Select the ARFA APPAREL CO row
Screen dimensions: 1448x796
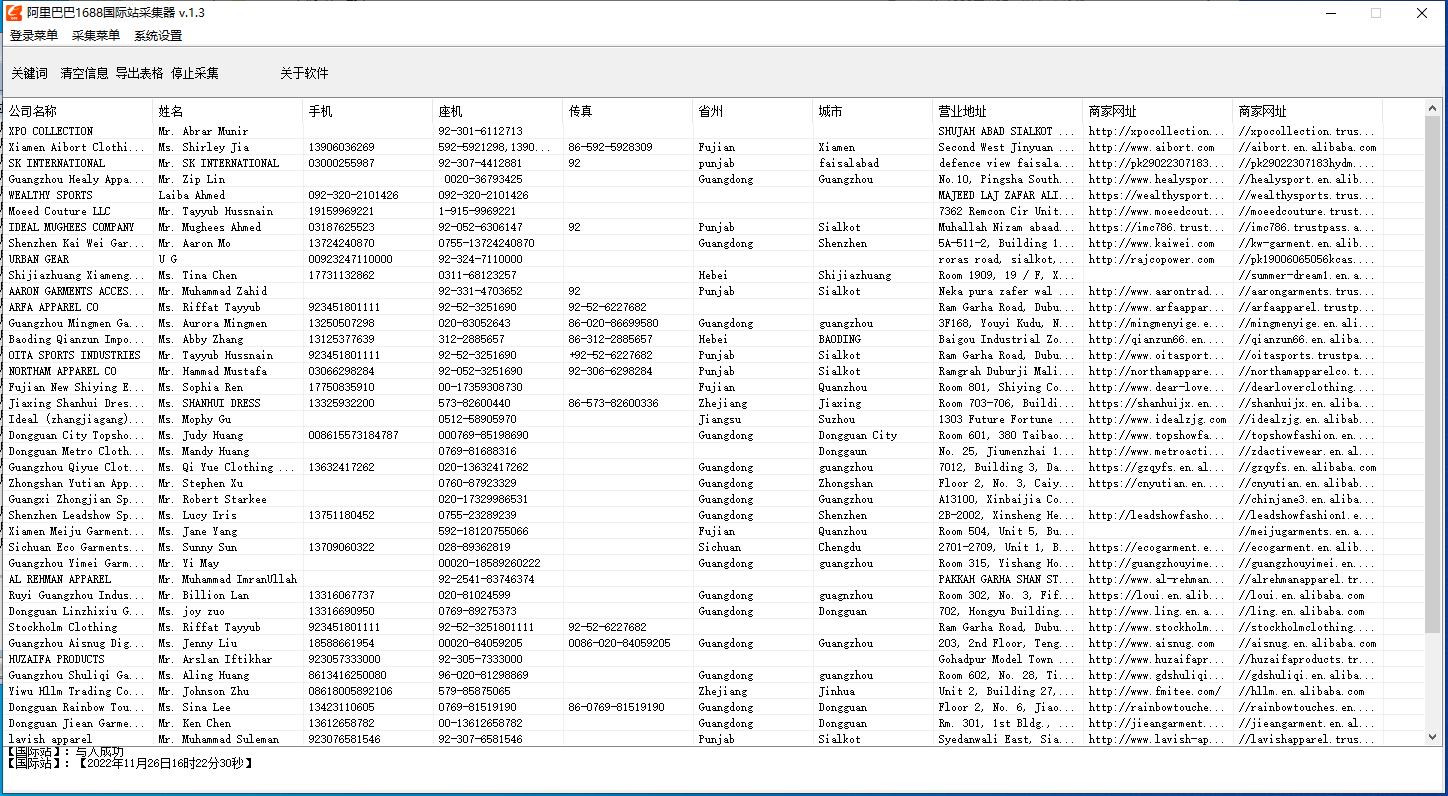point(714,307)
